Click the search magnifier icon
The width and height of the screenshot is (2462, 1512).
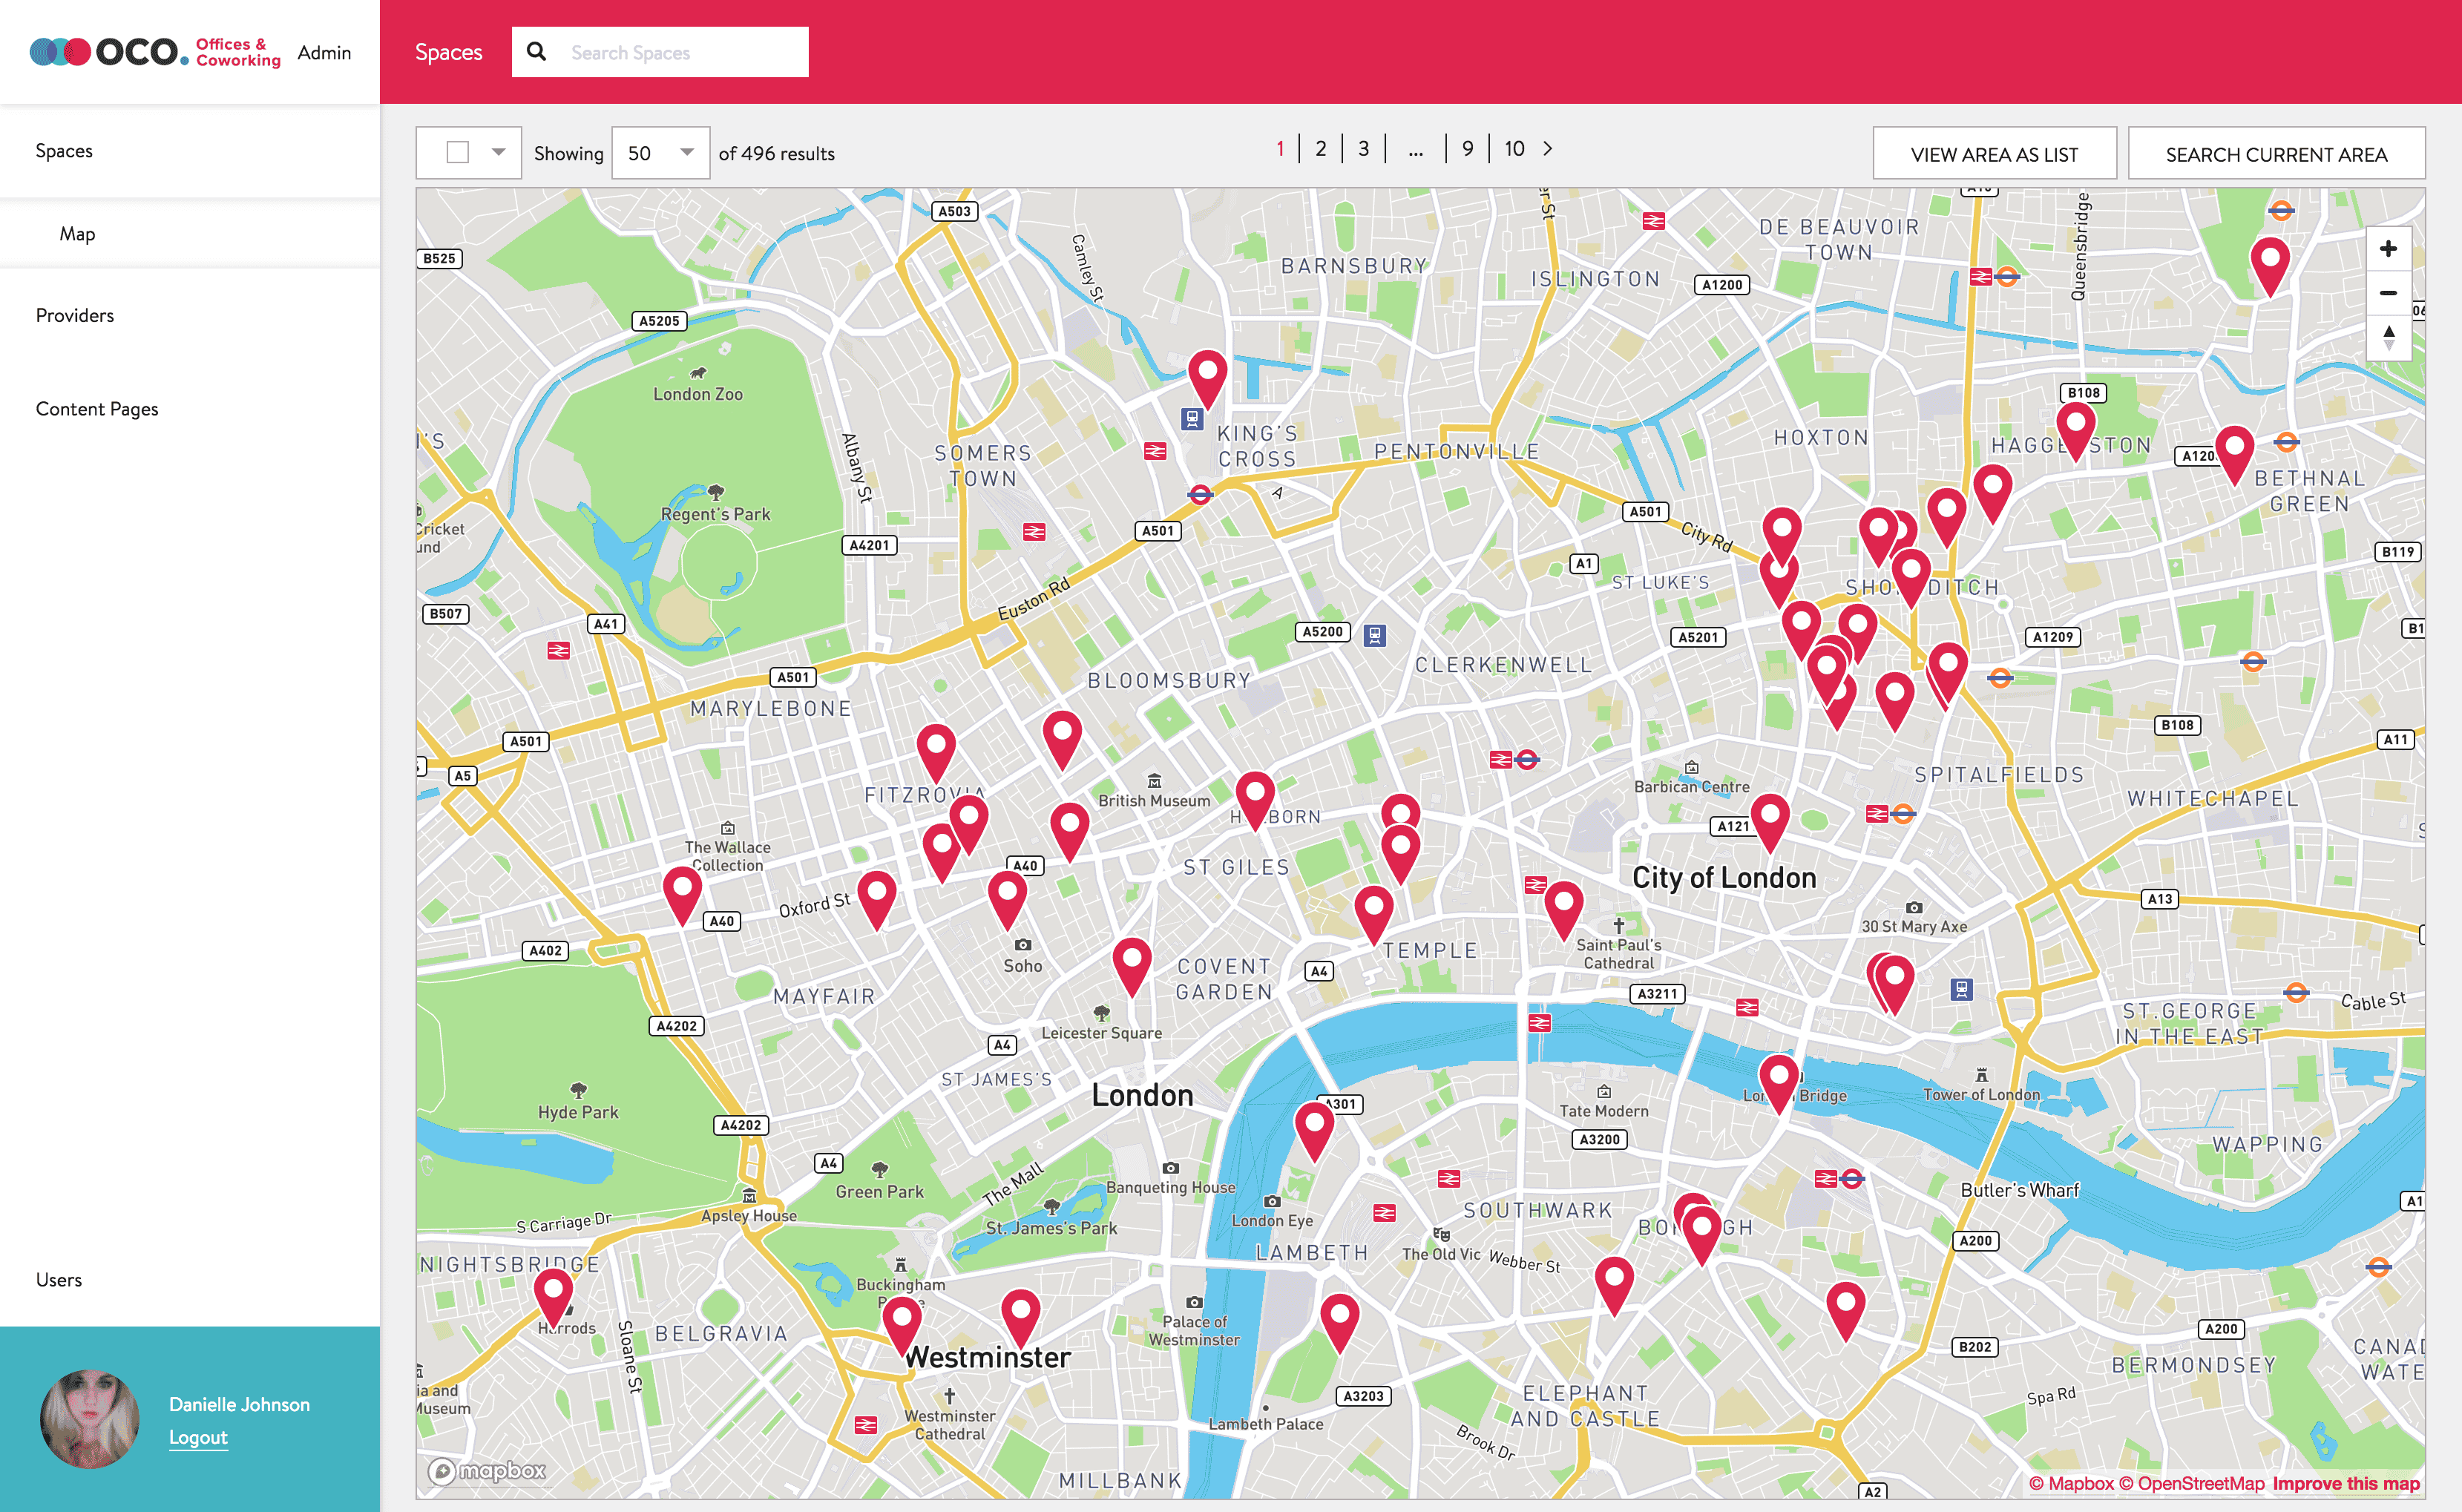coord(537,52)
